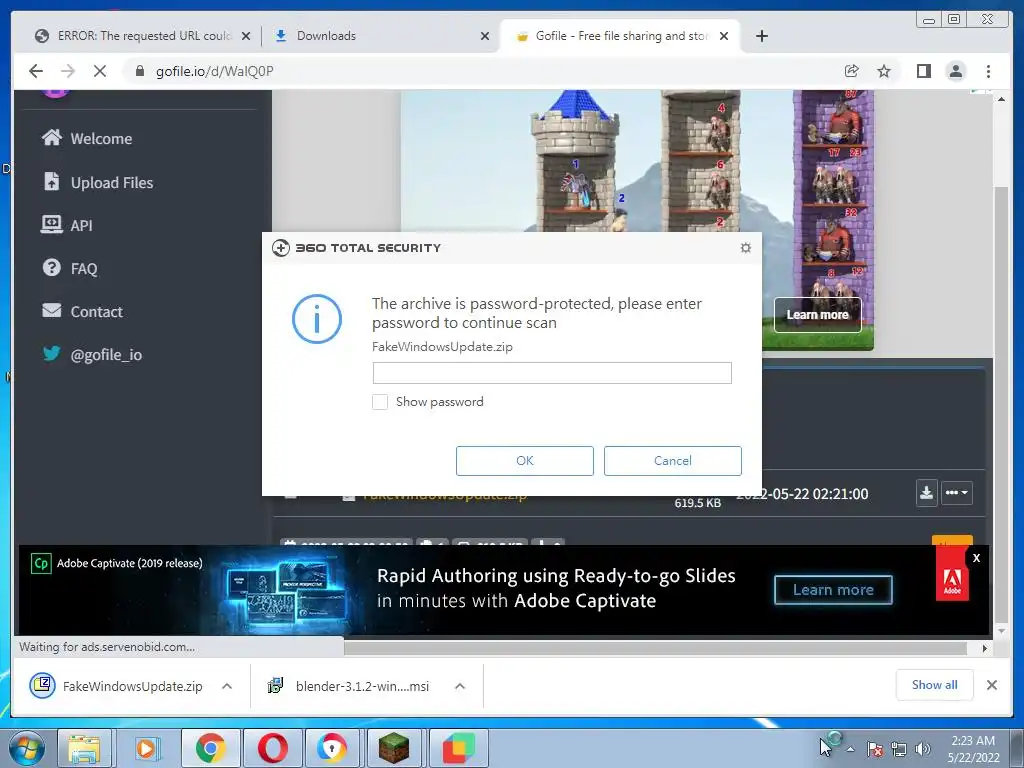Expand the file options ellipsis dropdown
Screen dimensions: 1024x768
pyautogui.click(x=957, y=492)
